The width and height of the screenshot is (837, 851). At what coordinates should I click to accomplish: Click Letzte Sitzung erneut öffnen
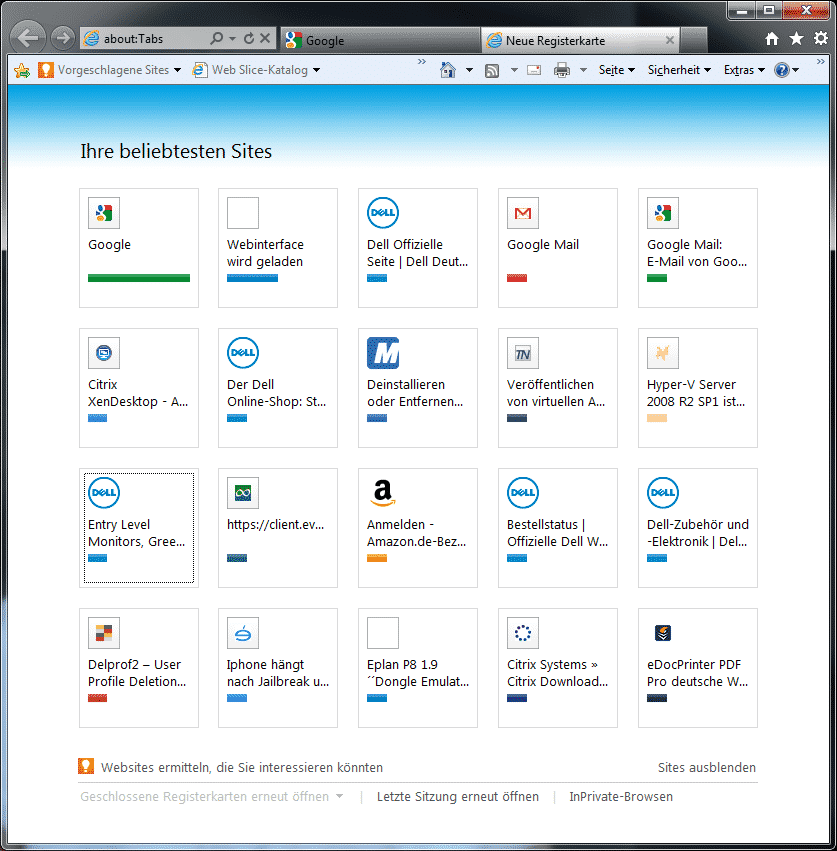[x=458, y=796]
